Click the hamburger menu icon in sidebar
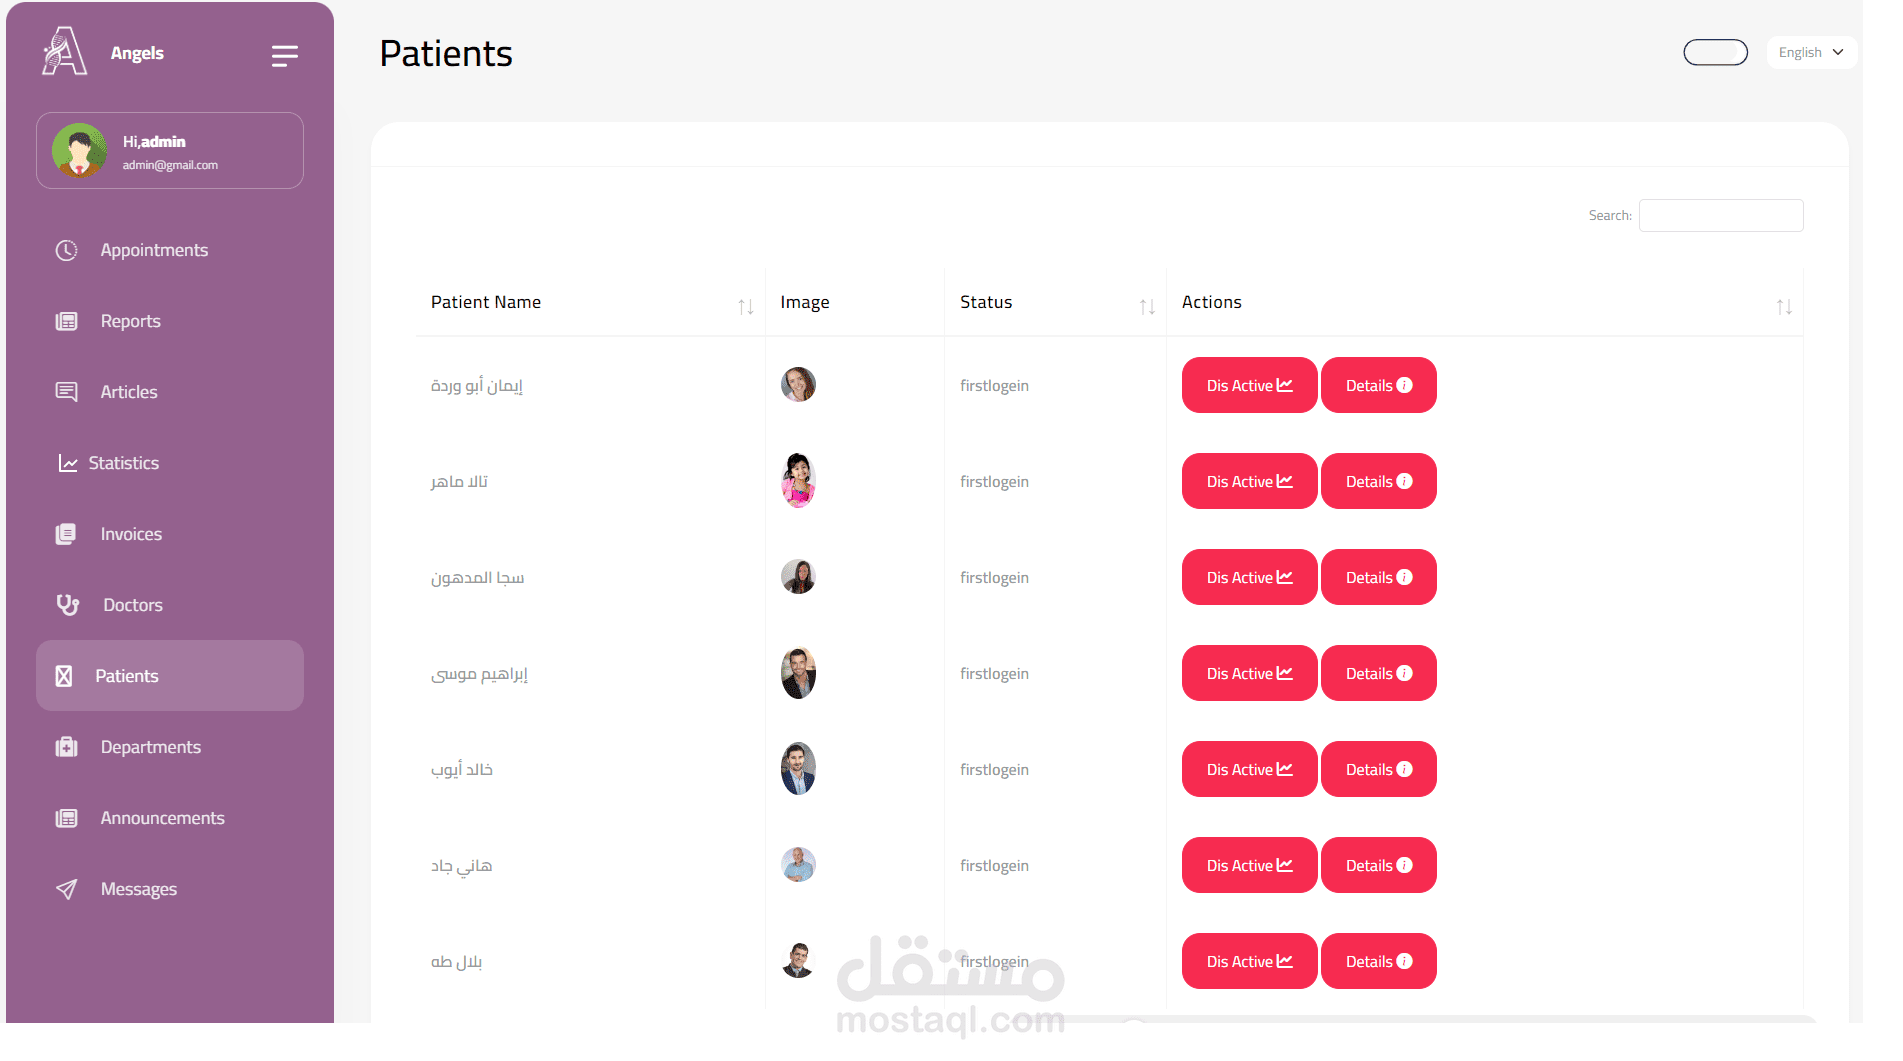This screenshot has width=1903, height=1061. pos(284,56)
